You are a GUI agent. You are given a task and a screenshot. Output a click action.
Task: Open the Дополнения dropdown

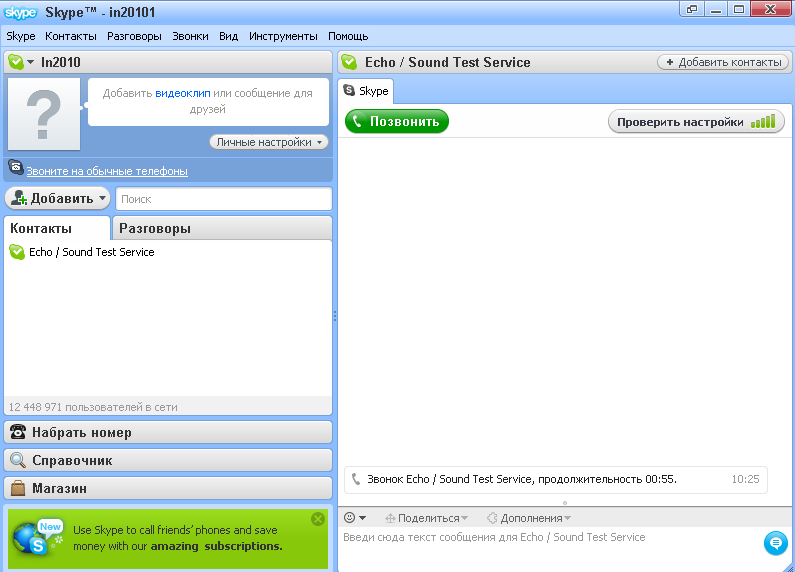528,518
